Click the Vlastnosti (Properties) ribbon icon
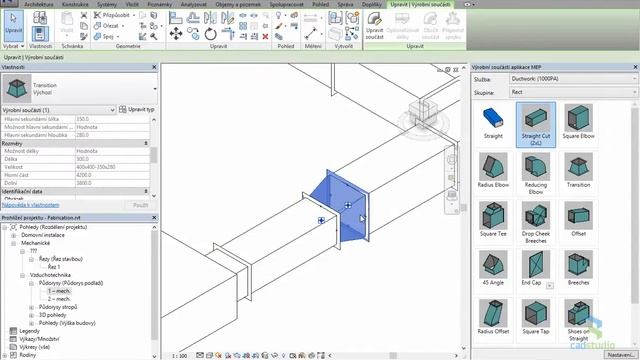The height and width of the screenshot is (360, 640). pos(40,33)
